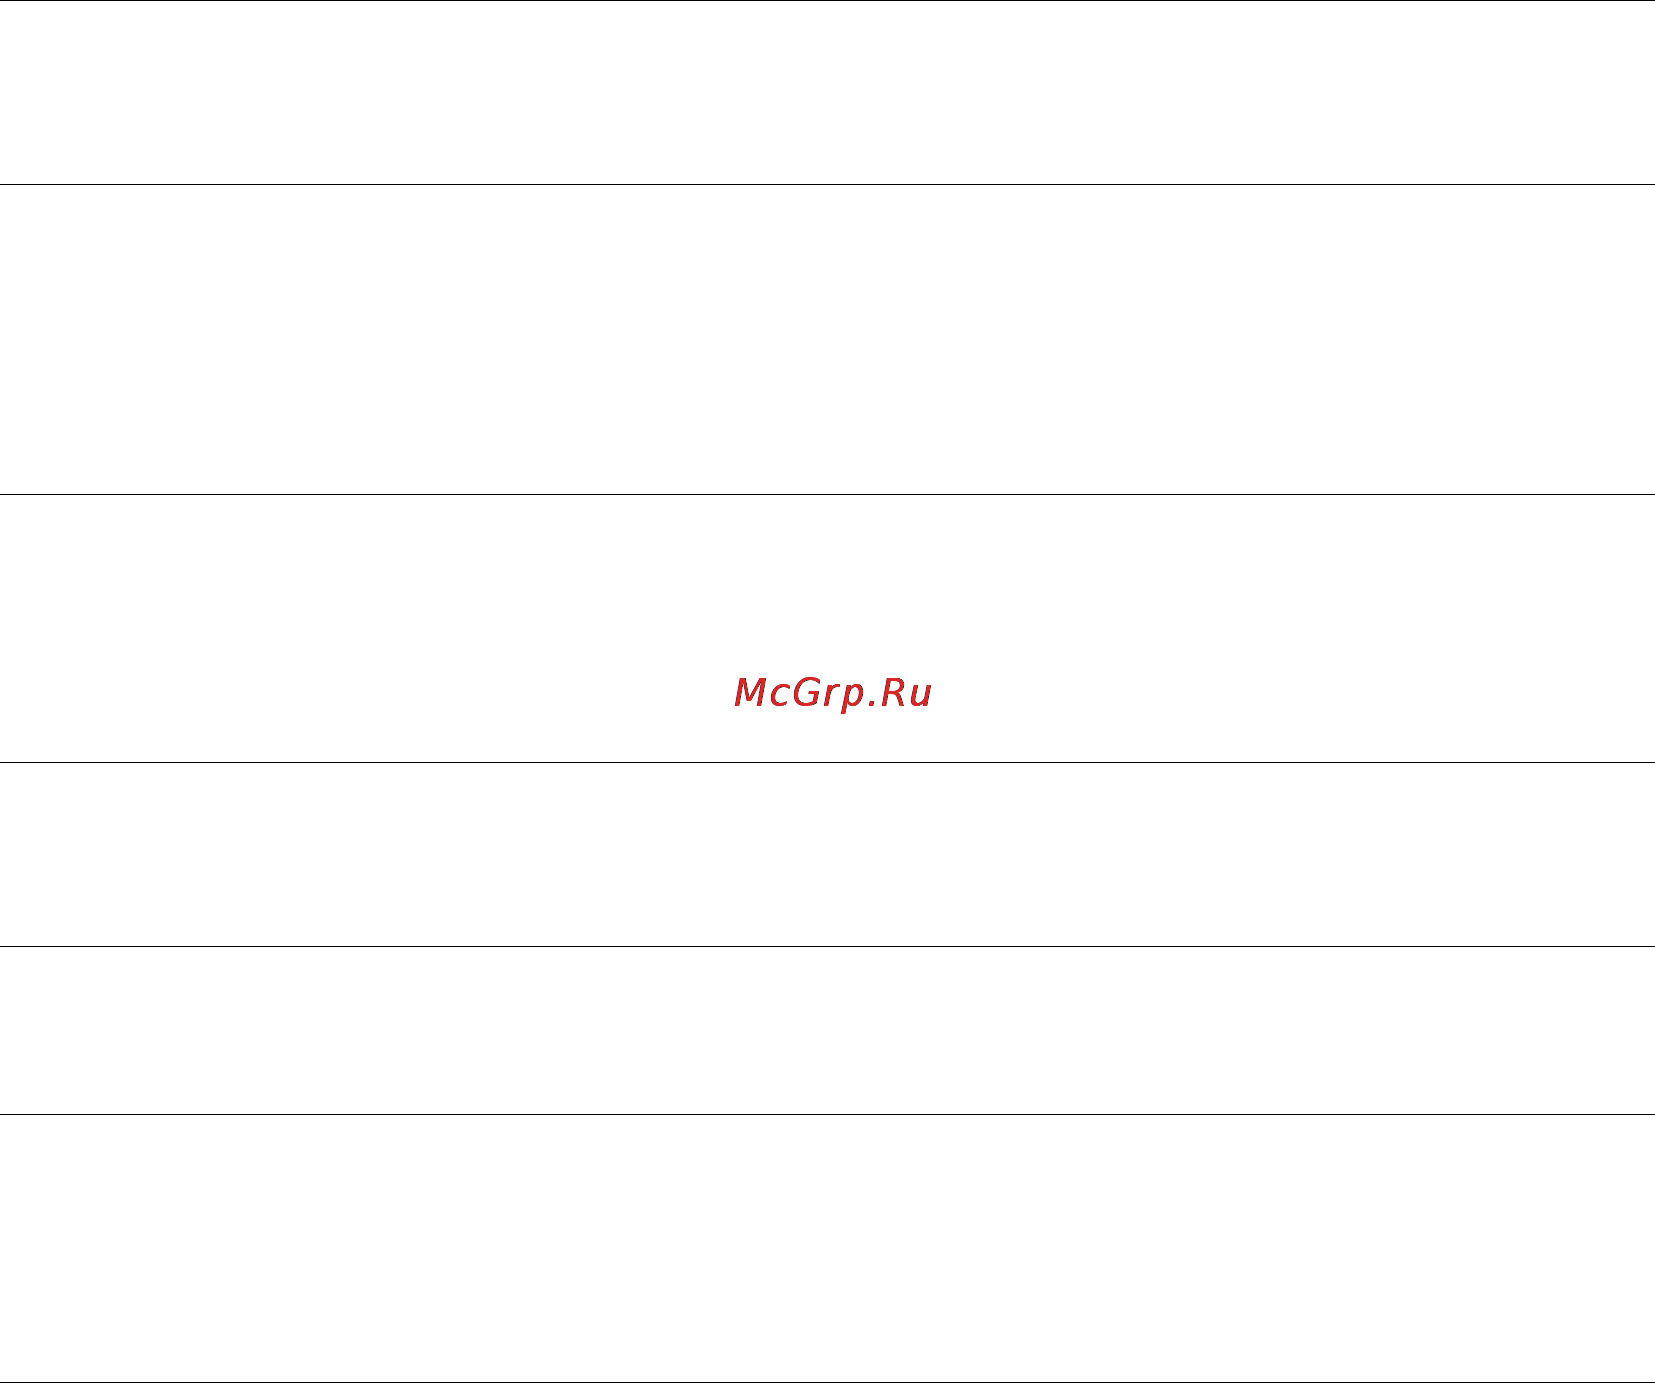1655x1383 pixels.
Task: Click the capital R in McGrp.Ru
Action: [893, 692]
